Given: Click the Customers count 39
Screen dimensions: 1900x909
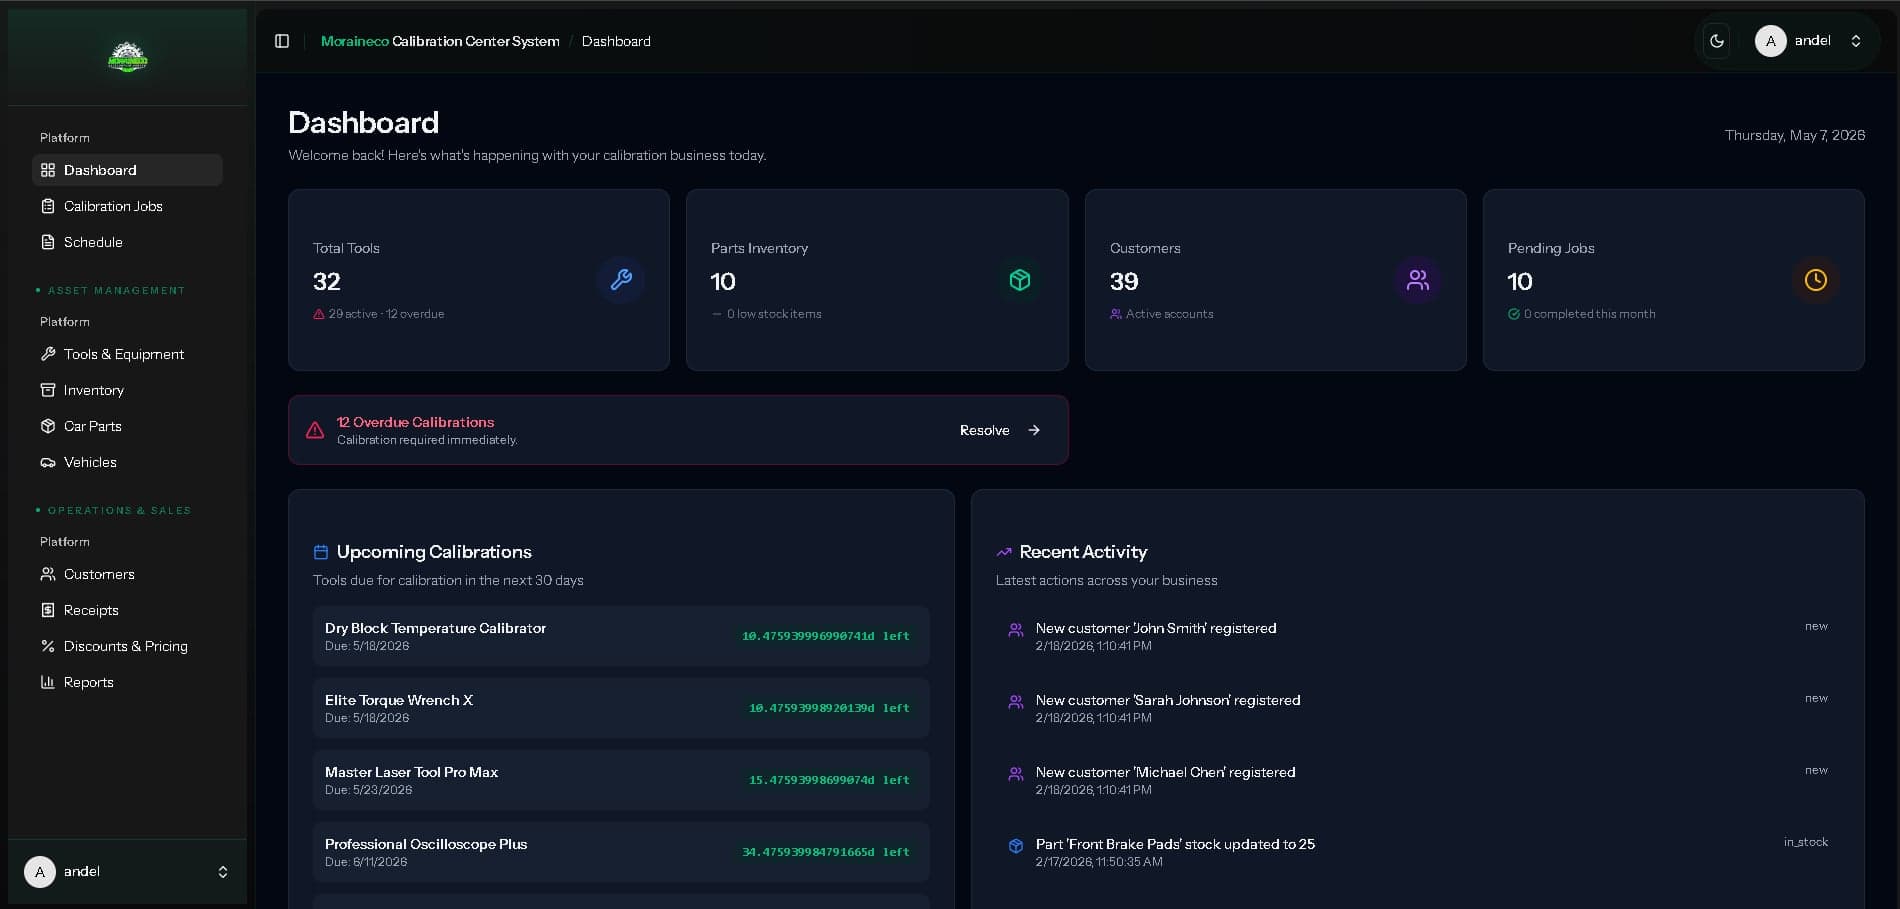Looking at the screenshot, I should pos(1124,281).
